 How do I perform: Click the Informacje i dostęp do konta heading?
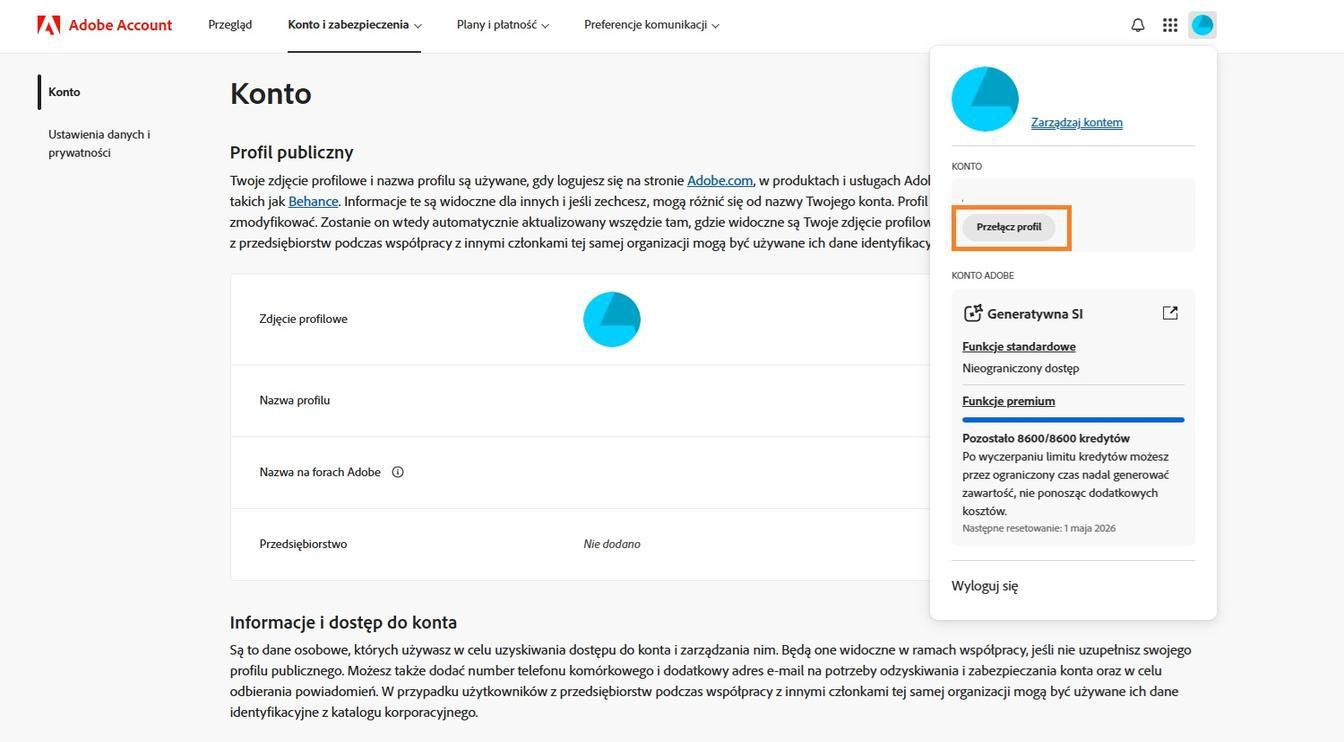[343, 622]
